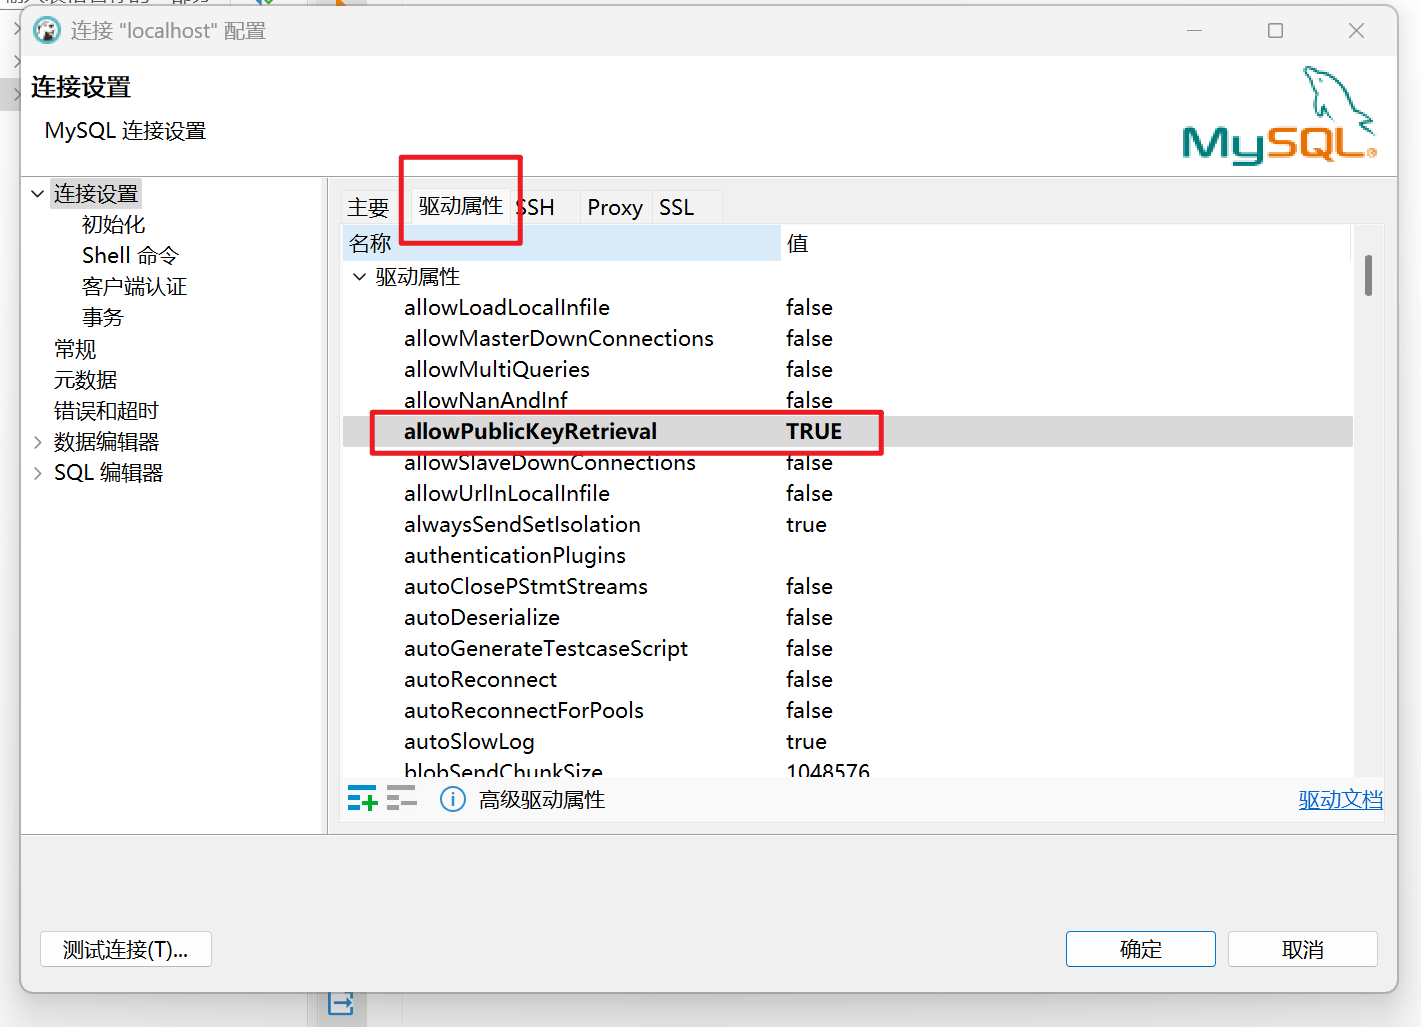Confirm with the 确定 button
The height and width of the screenshot is (1027, 1421).
1141,949
